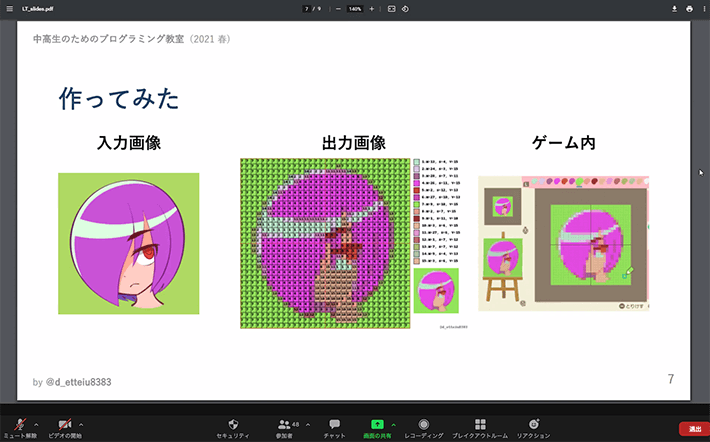710x442 pixels.
Task: Click the red leave meeting button
Action: tap(694, 428)
